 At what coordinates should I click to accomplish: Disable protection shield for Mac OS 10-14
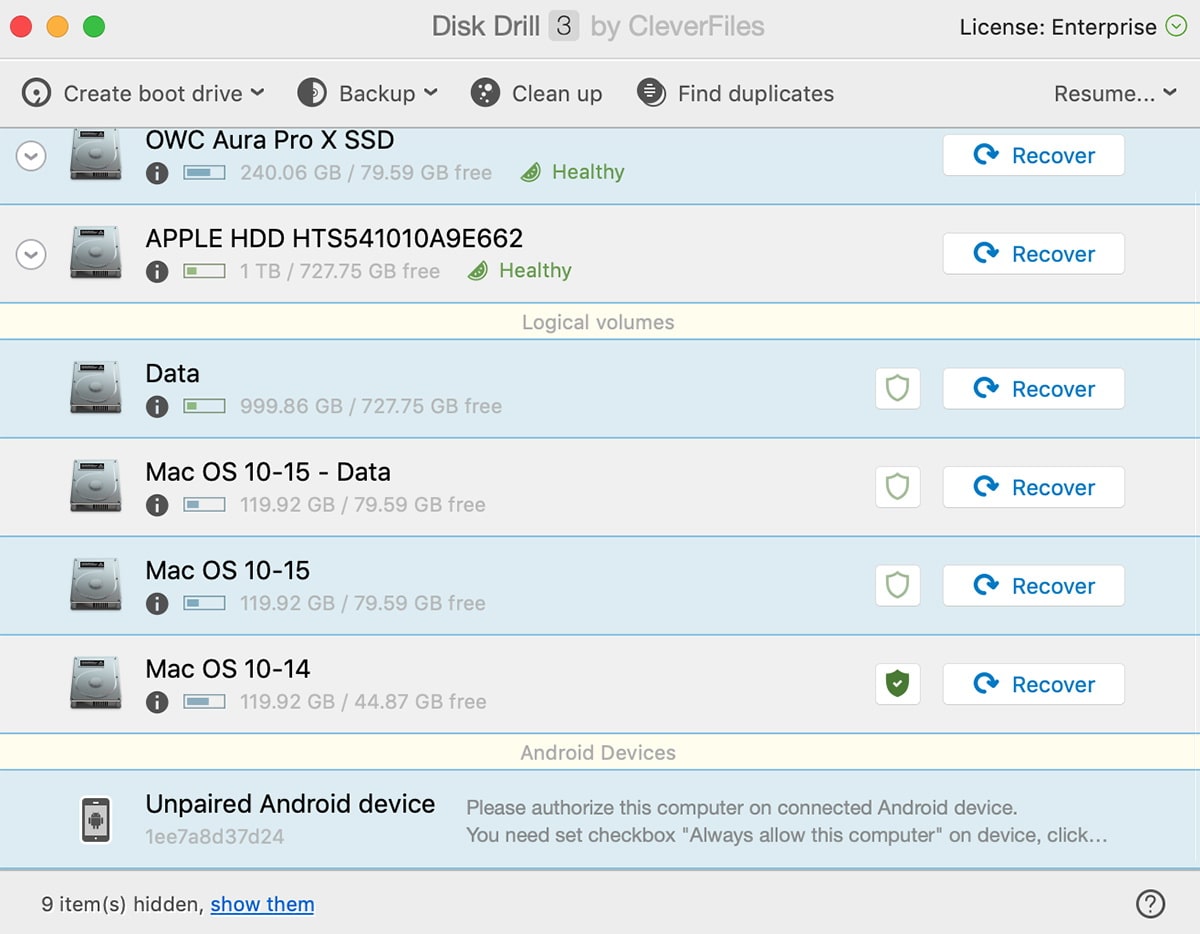[898, 684]
